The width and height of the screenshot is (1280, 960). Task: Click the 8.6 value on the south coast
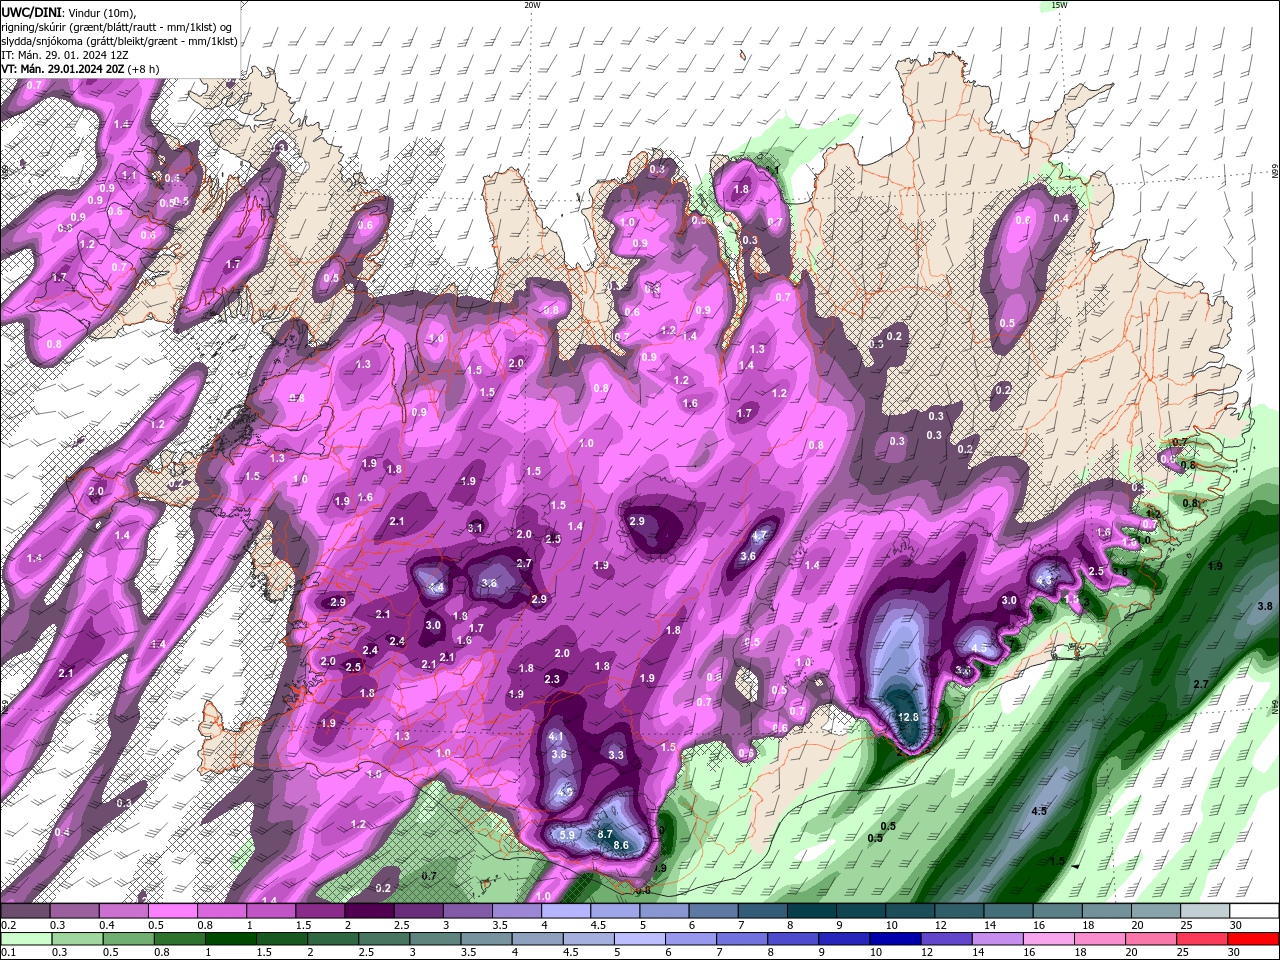620,846
